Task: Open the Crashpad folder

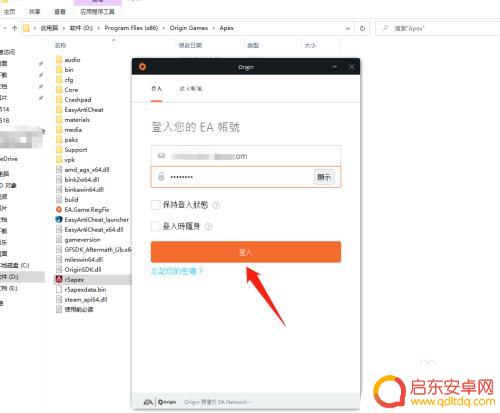Action: click(74, 100)
